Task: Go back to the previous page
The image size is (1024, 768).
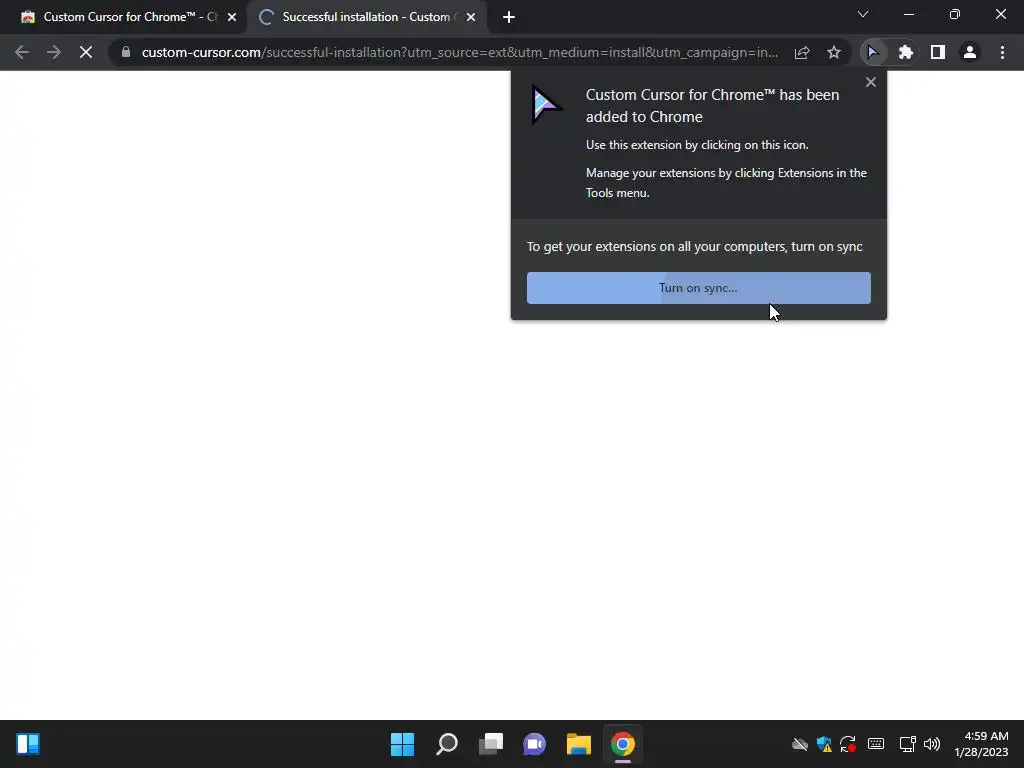Action: (22, 52)
